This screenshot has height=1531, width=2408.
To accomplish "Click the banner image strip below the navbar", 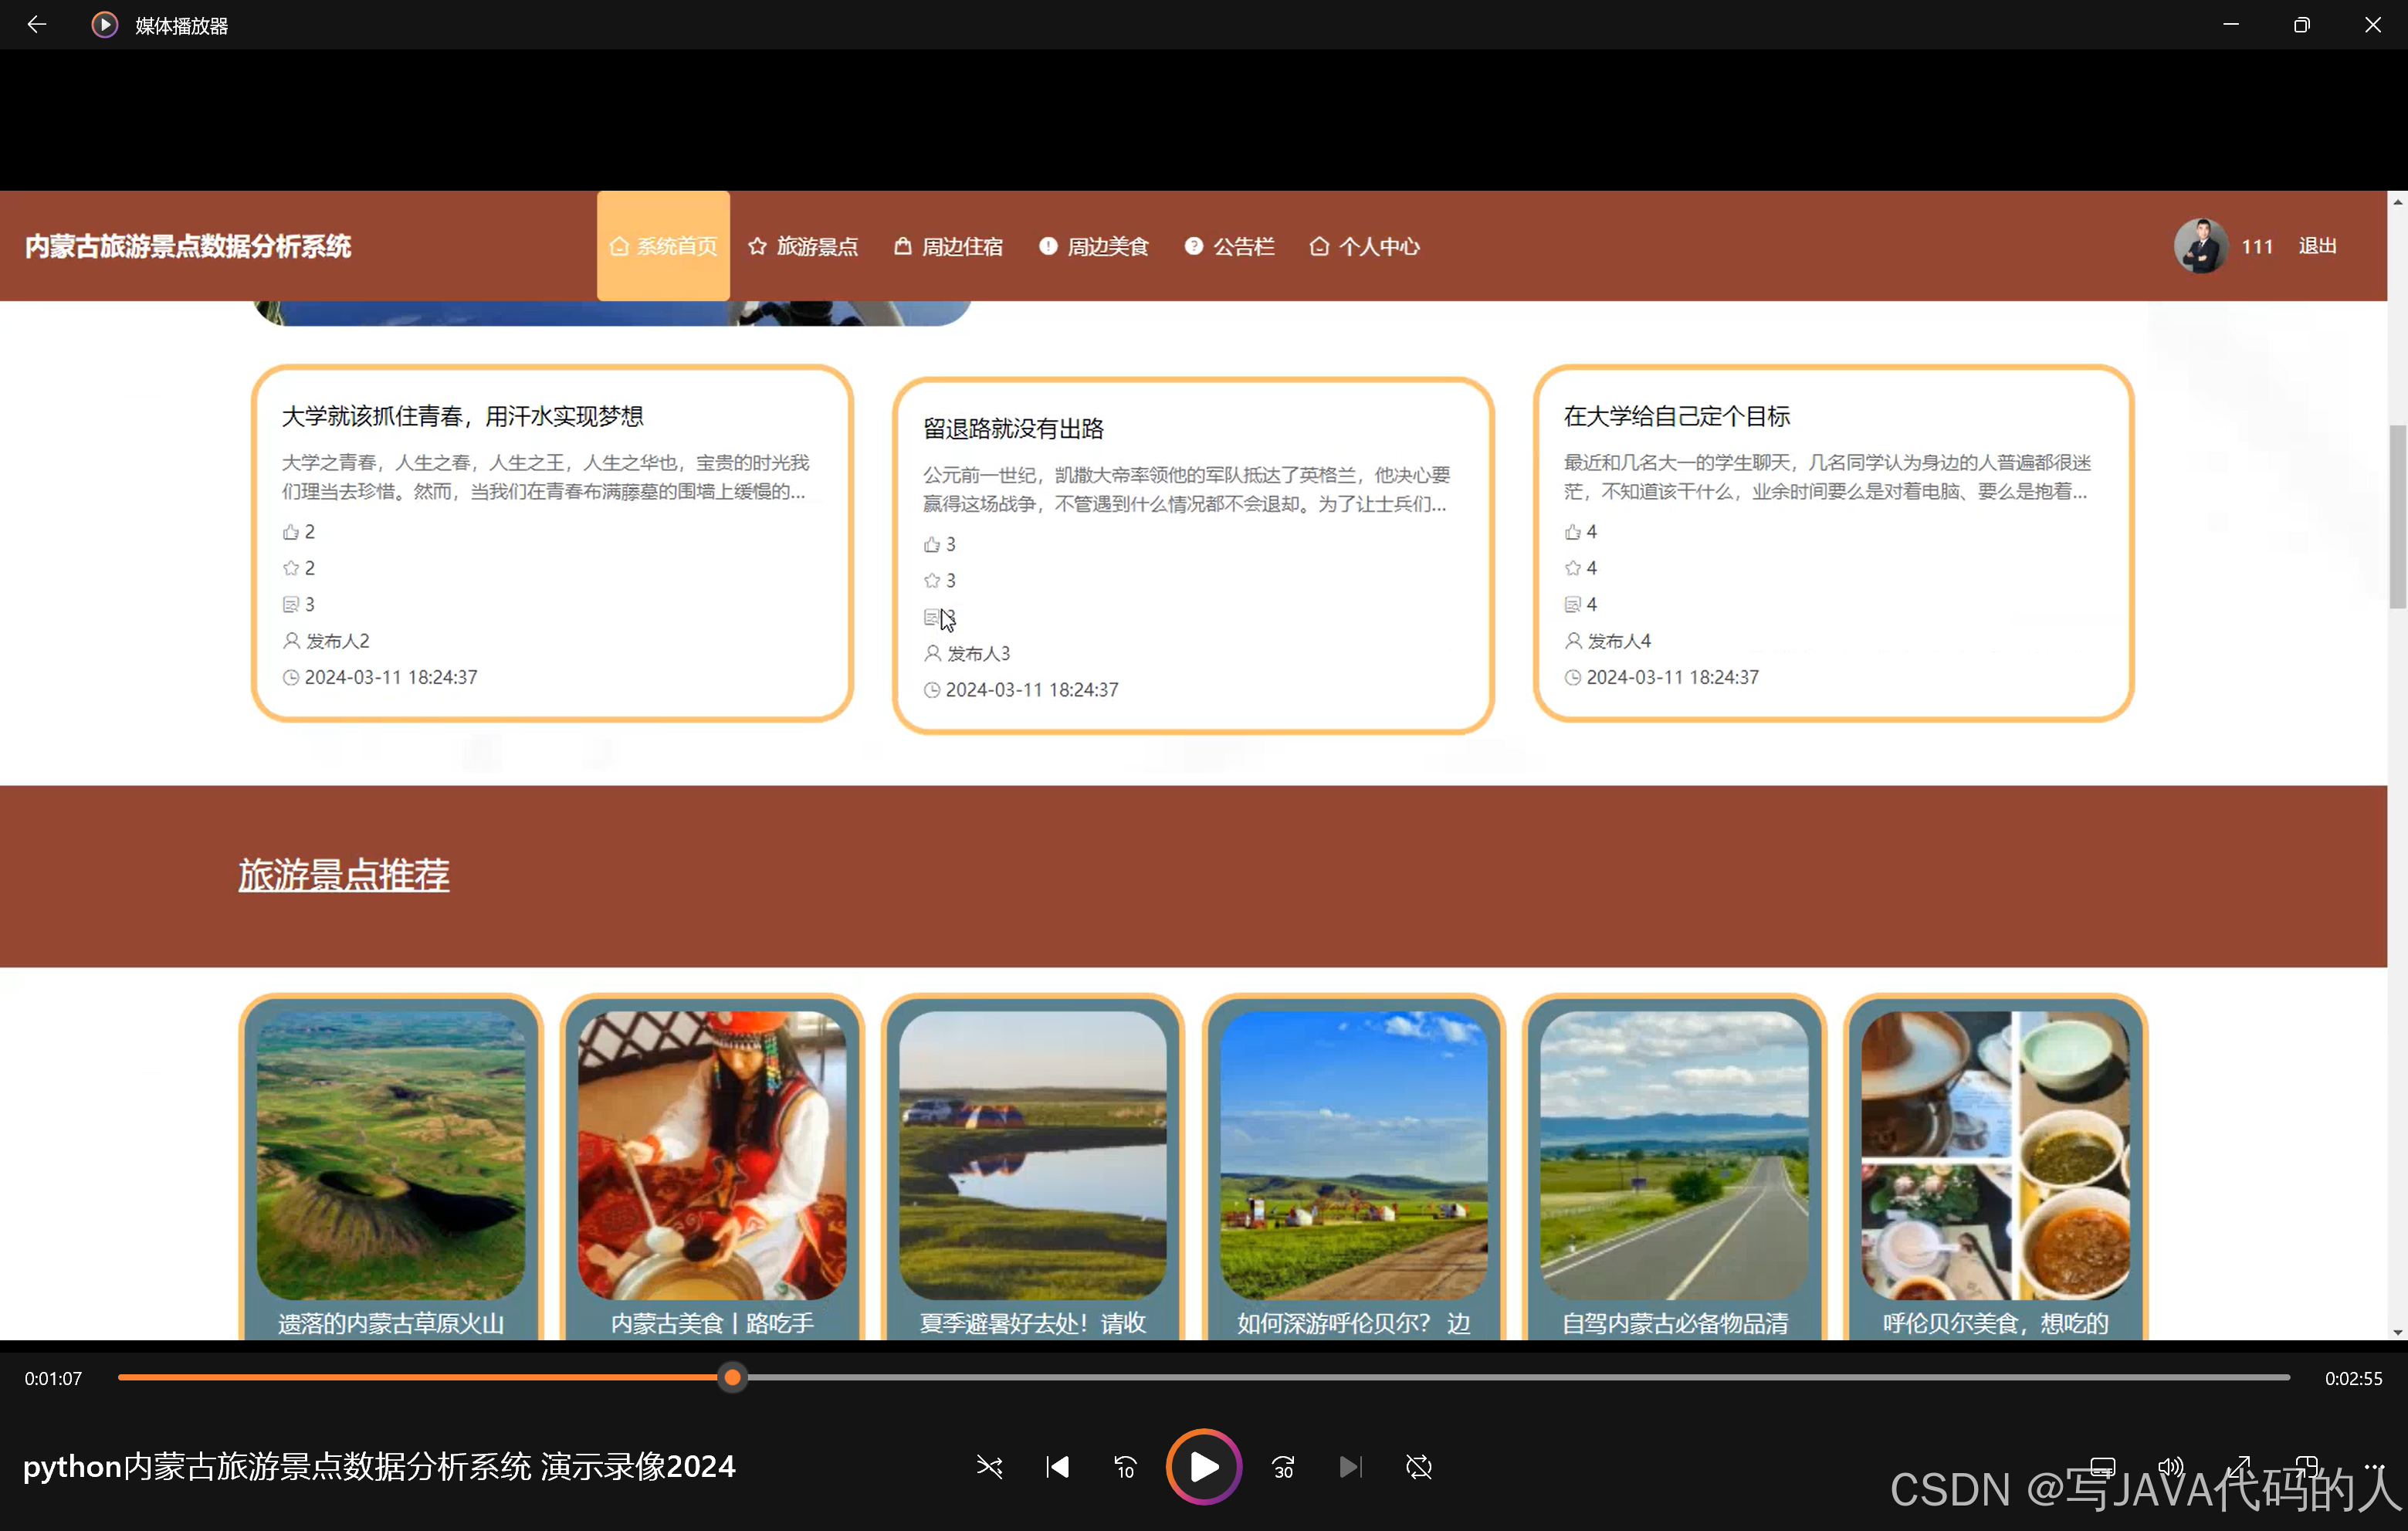I will click(x=611, y=313).
